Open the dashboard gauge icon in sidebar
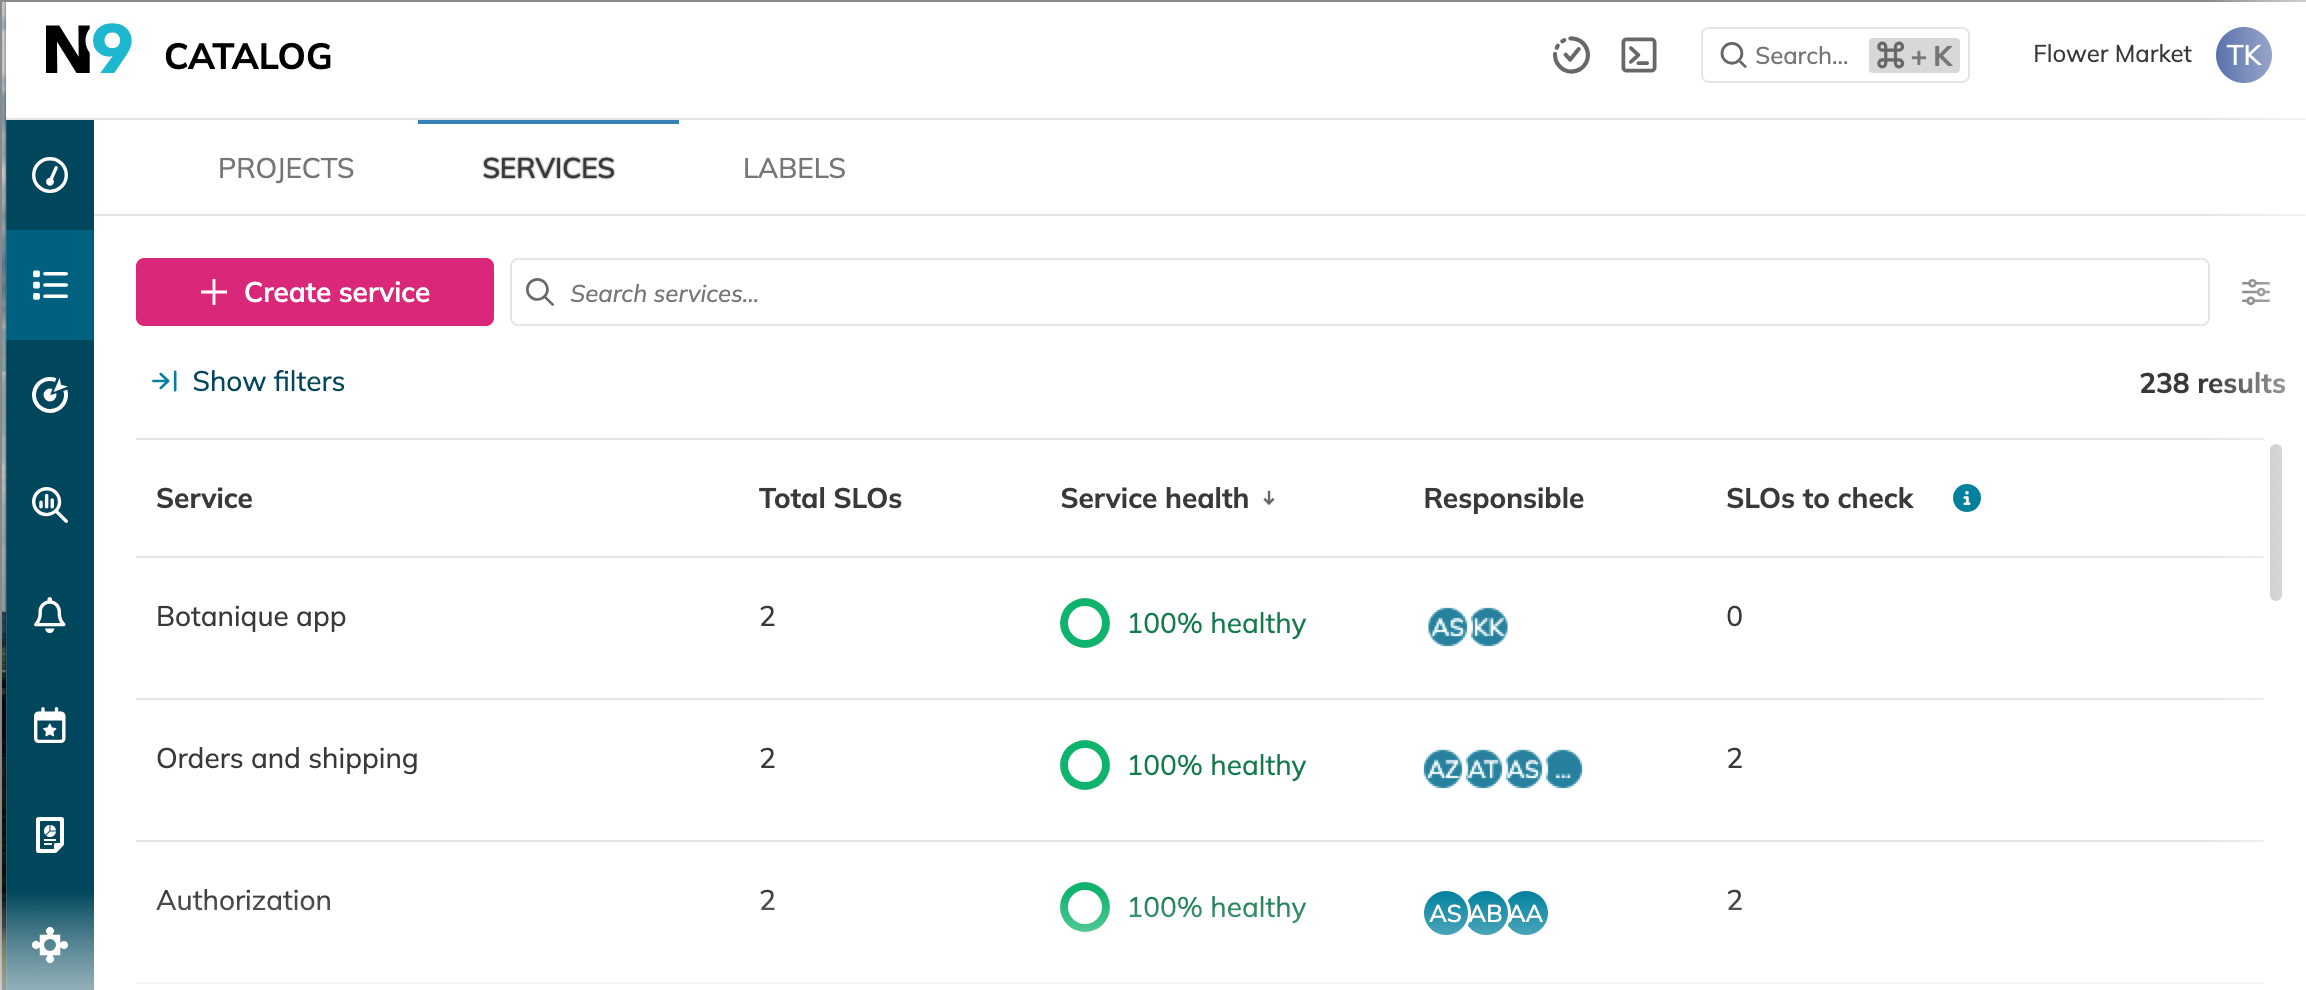This screenshot has width=2306, height=990. pos(50,175)
